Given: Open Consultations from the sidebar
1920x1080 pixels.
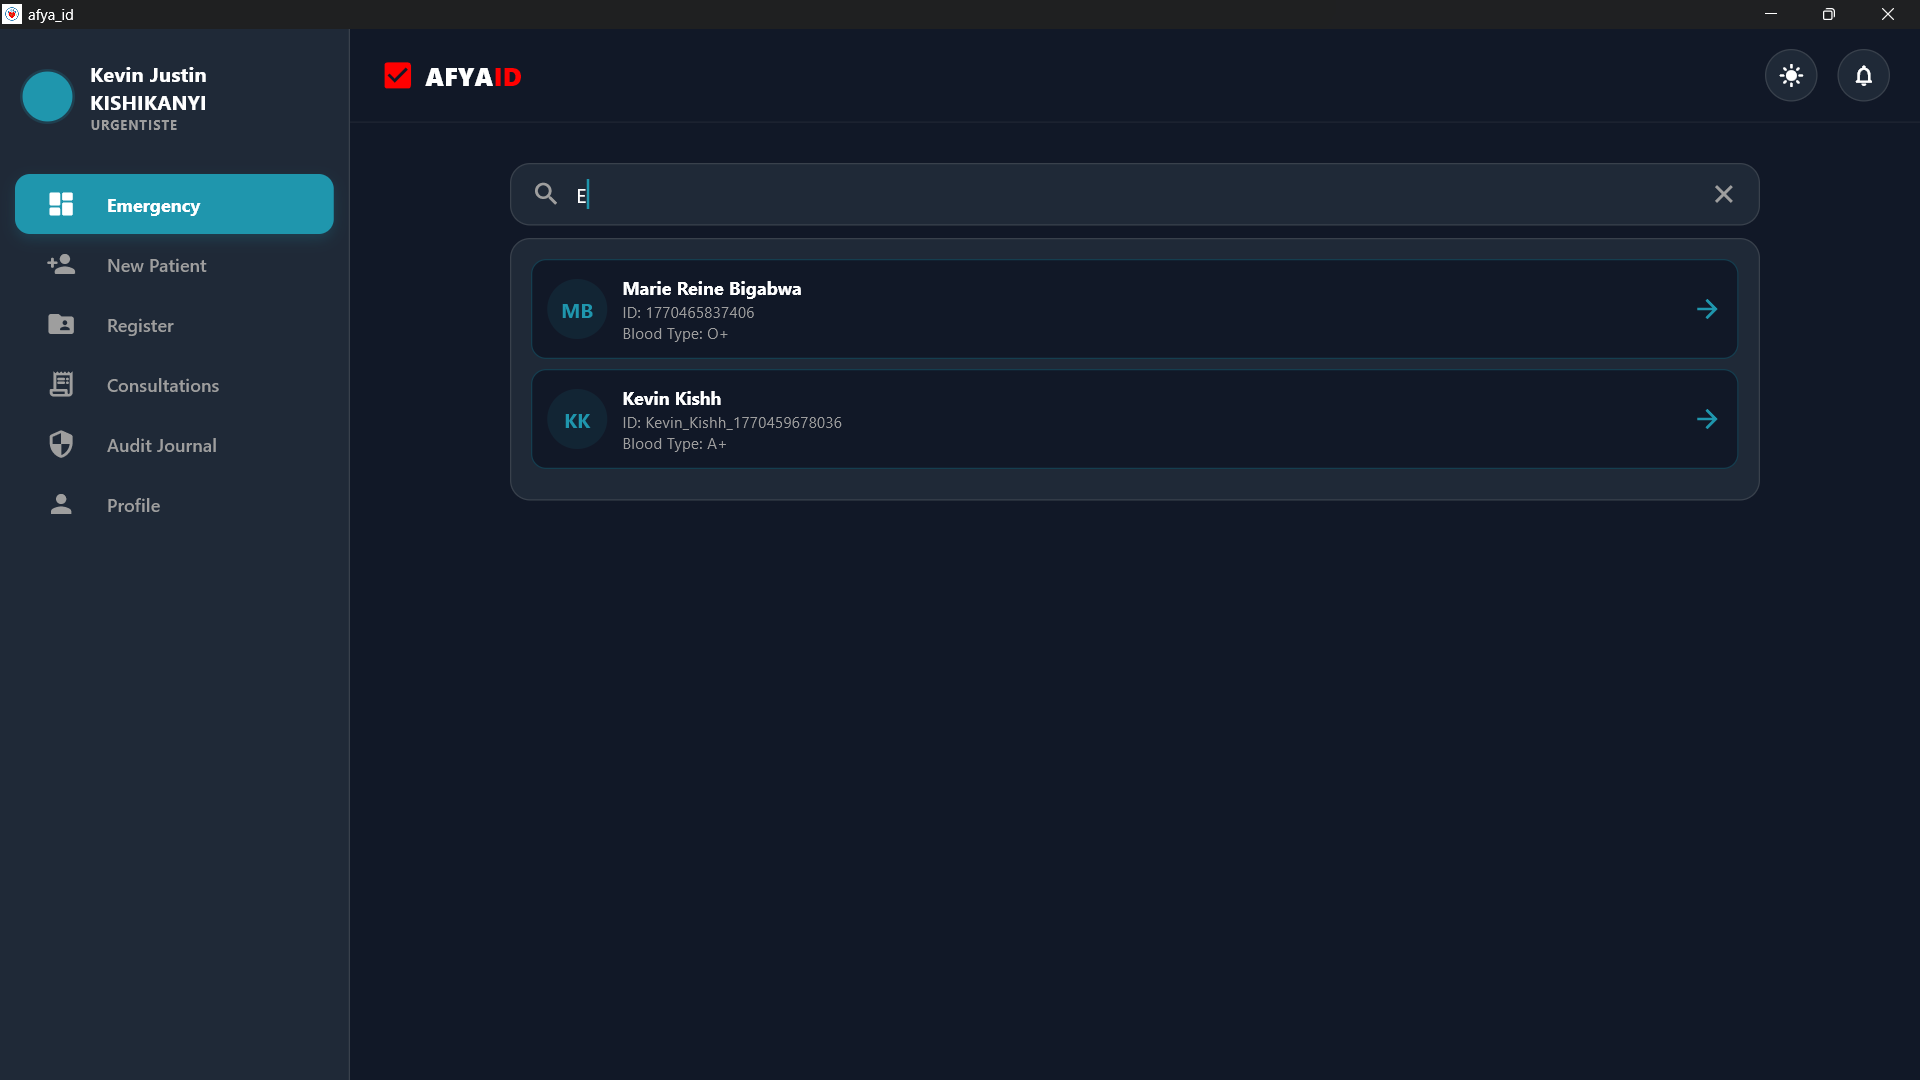Looking at the screenshot, I should click(x=162, y=385).
